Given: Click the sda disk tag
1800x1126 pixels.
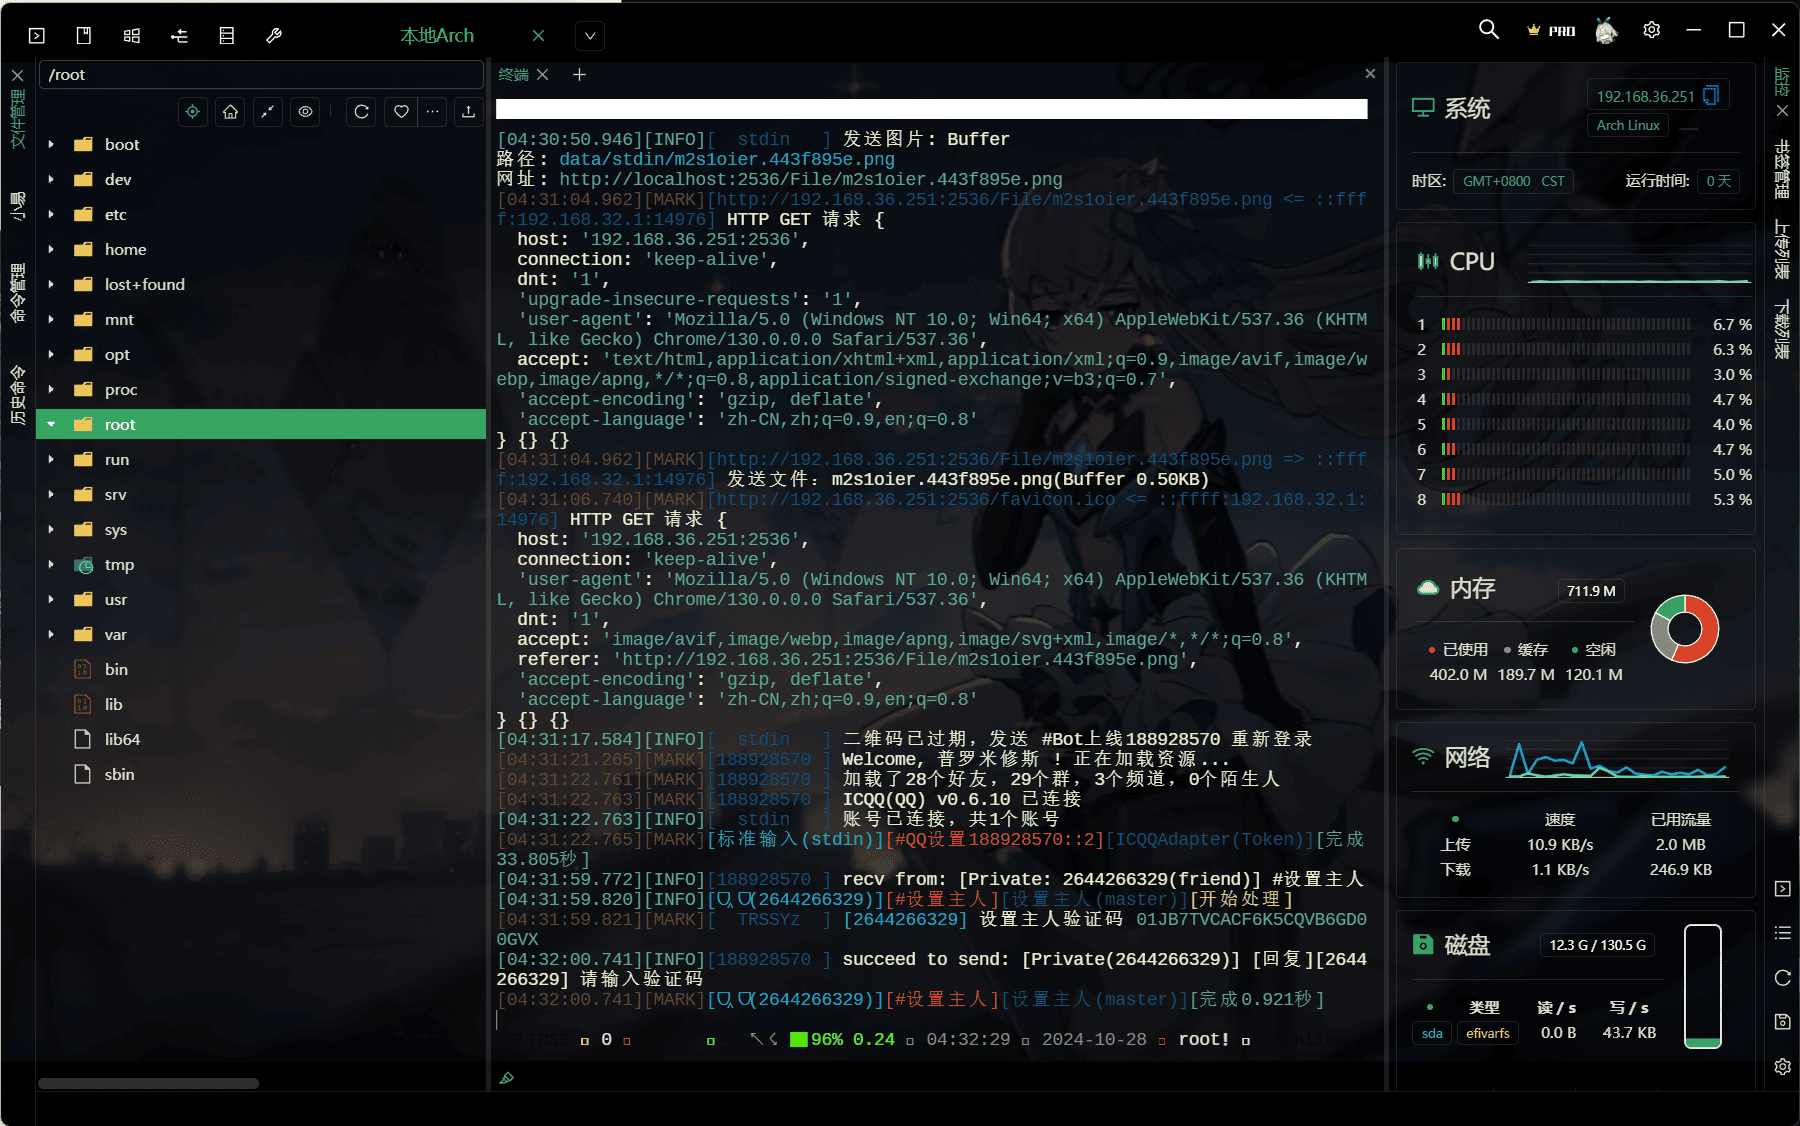Looking at the screenshot, I should click(x=1432, y=1033).
